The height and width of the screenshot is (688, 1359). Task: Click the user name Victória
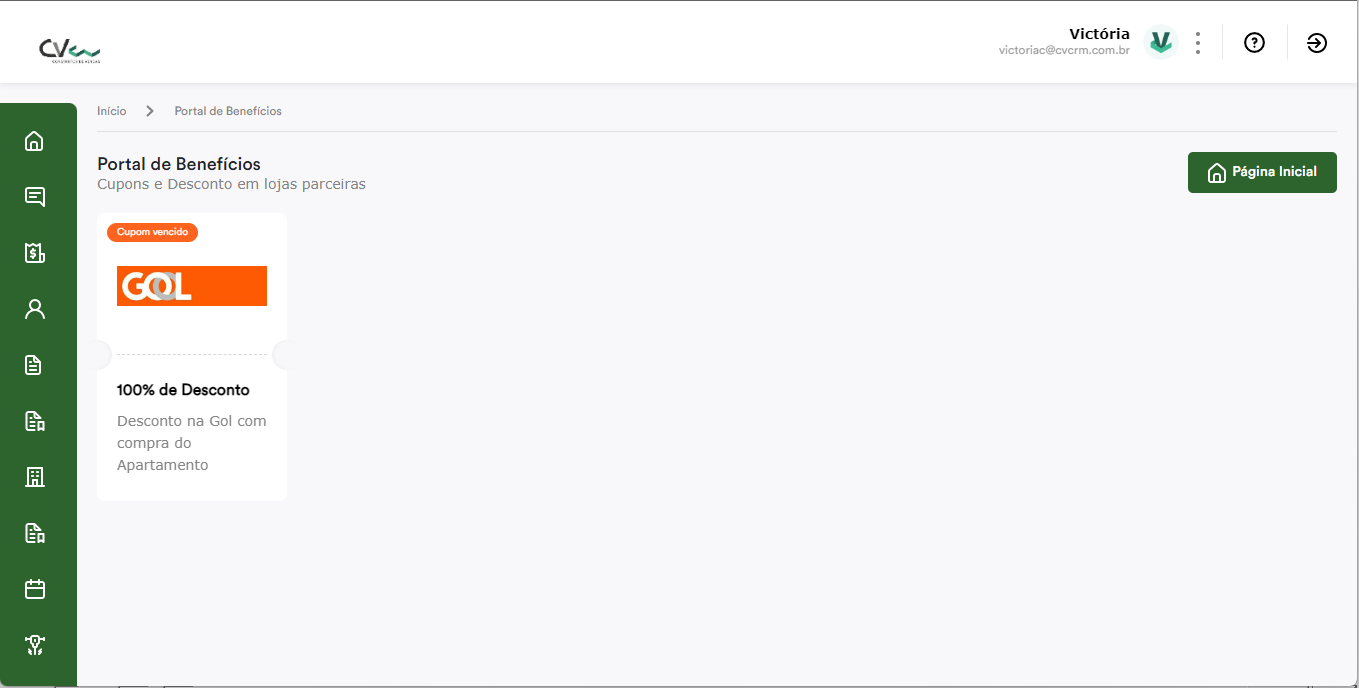coord(1099,34)
